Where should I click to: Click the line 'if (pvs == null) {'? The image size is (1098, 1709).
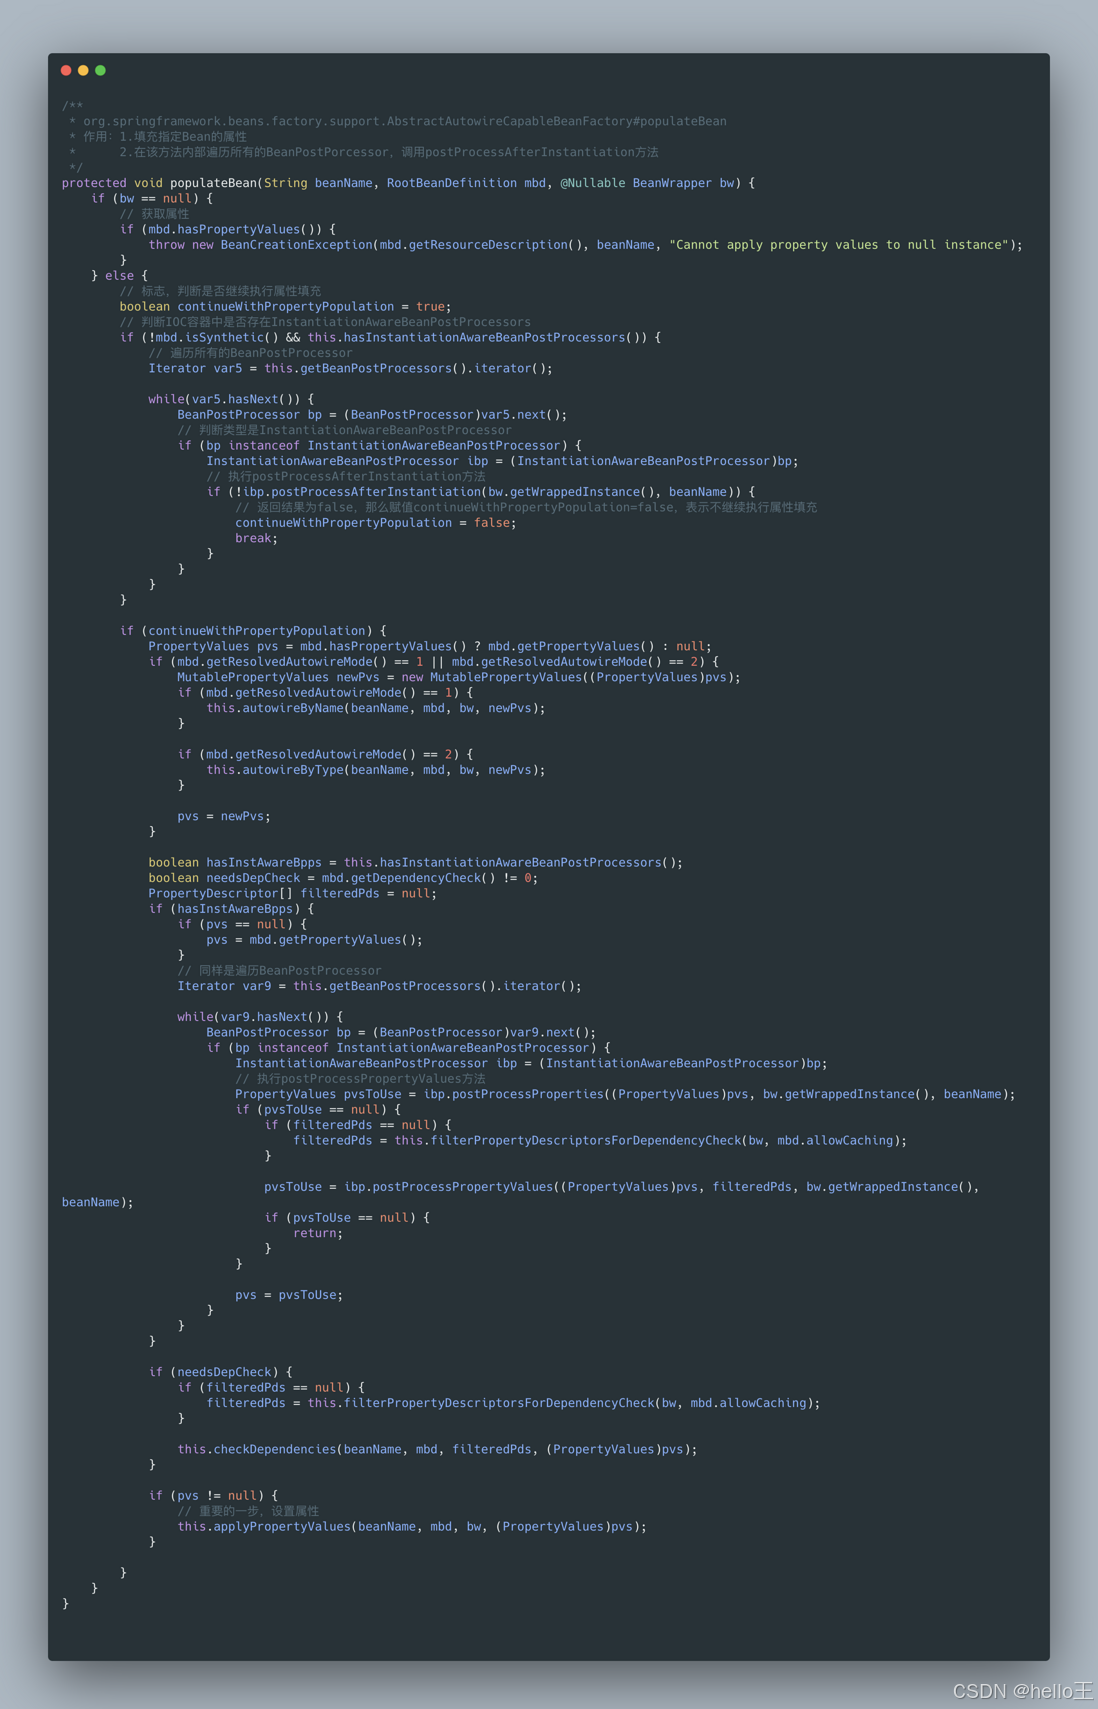[242, 924]
